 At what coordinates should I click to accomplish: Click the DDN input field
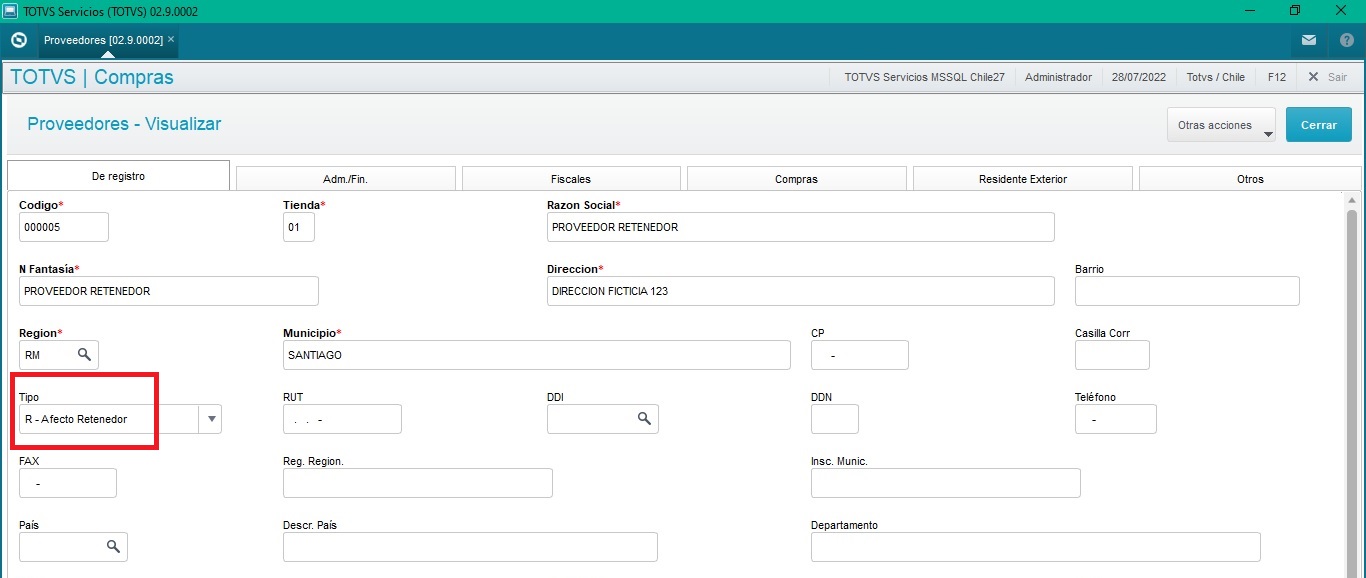click(x=835, y=419)
